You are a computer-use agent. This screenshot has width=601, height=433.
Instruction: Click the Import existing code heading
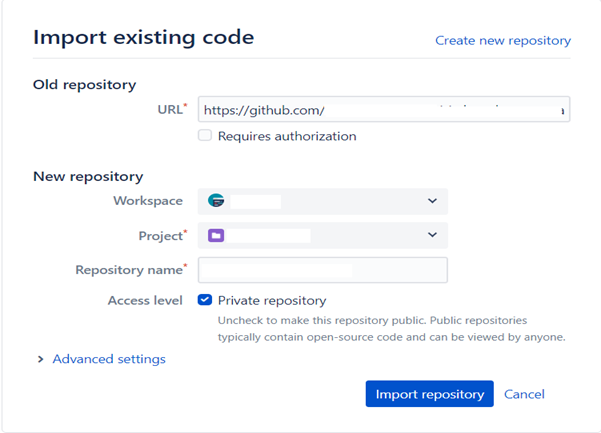144,38
